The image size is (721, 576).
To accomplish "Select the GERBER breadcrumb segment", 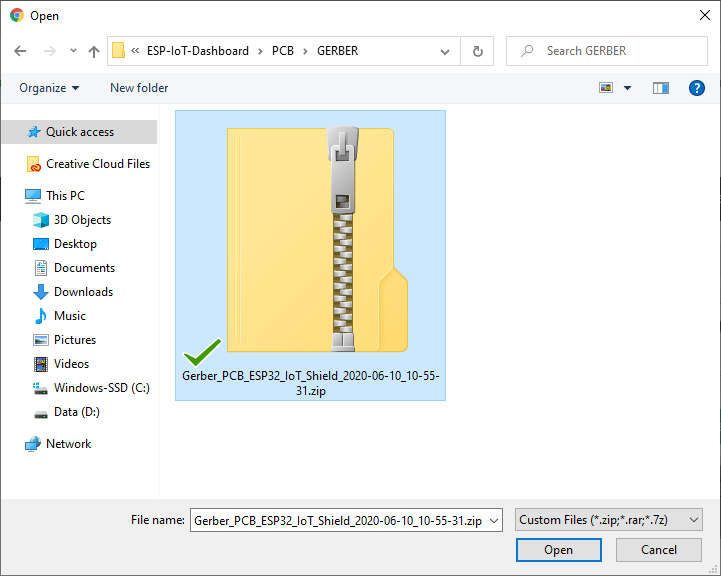I will 338,51.
